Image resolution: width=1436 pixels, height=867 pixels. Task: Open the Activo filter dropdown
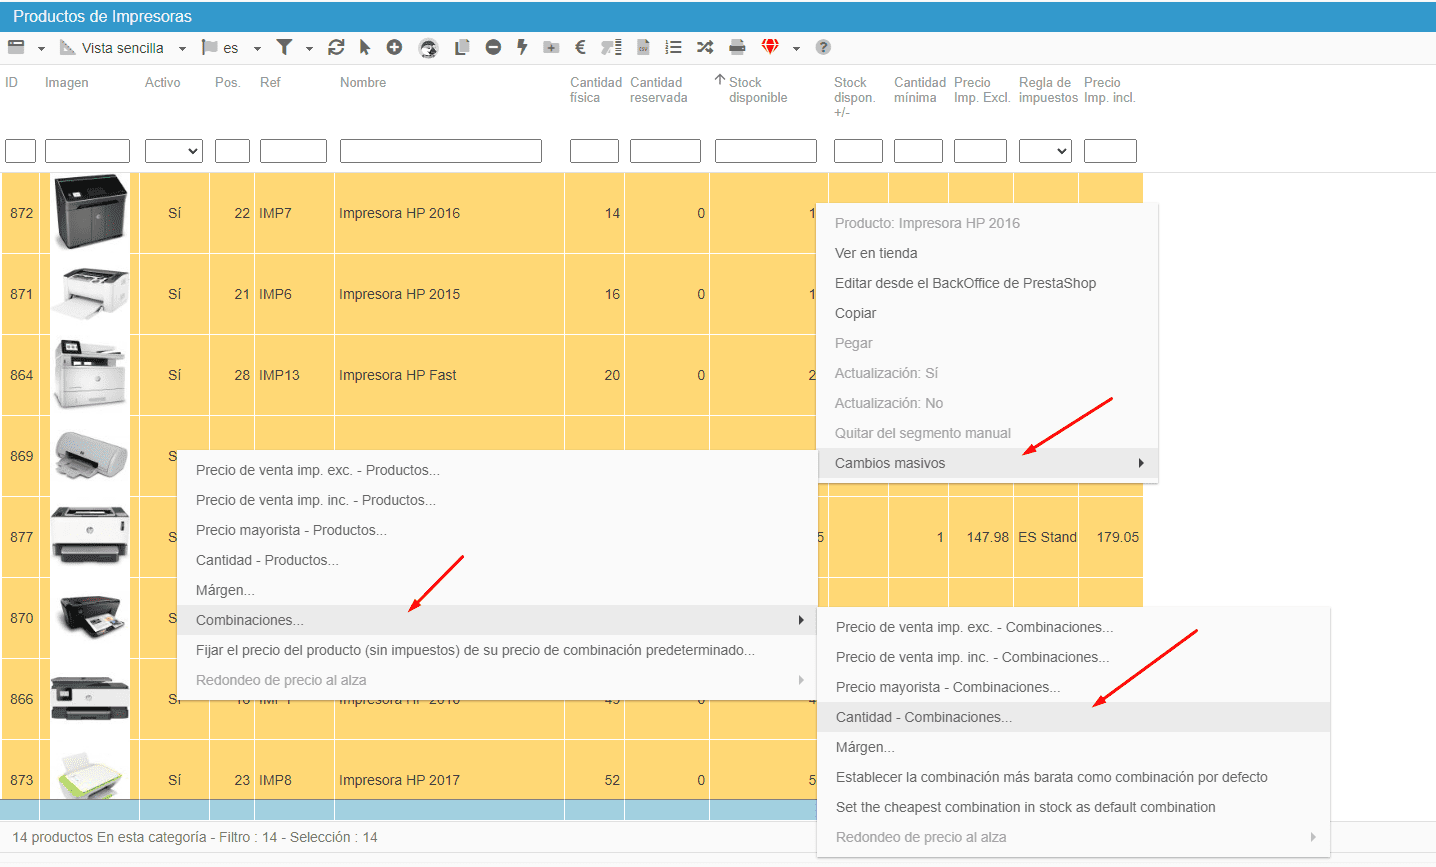click(x=174, y=151)
